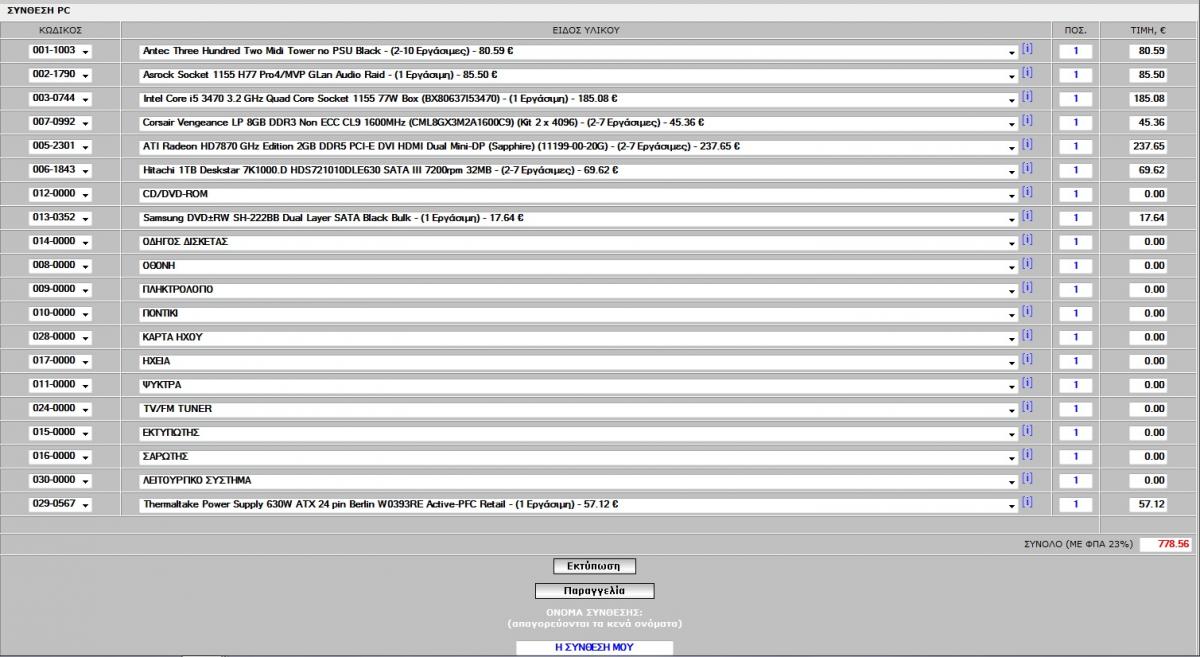
Task: Open the ΠΛΗΚΤΡΟΛΟΓΙΟ item dropdown
Action: (x=579, y=290)
